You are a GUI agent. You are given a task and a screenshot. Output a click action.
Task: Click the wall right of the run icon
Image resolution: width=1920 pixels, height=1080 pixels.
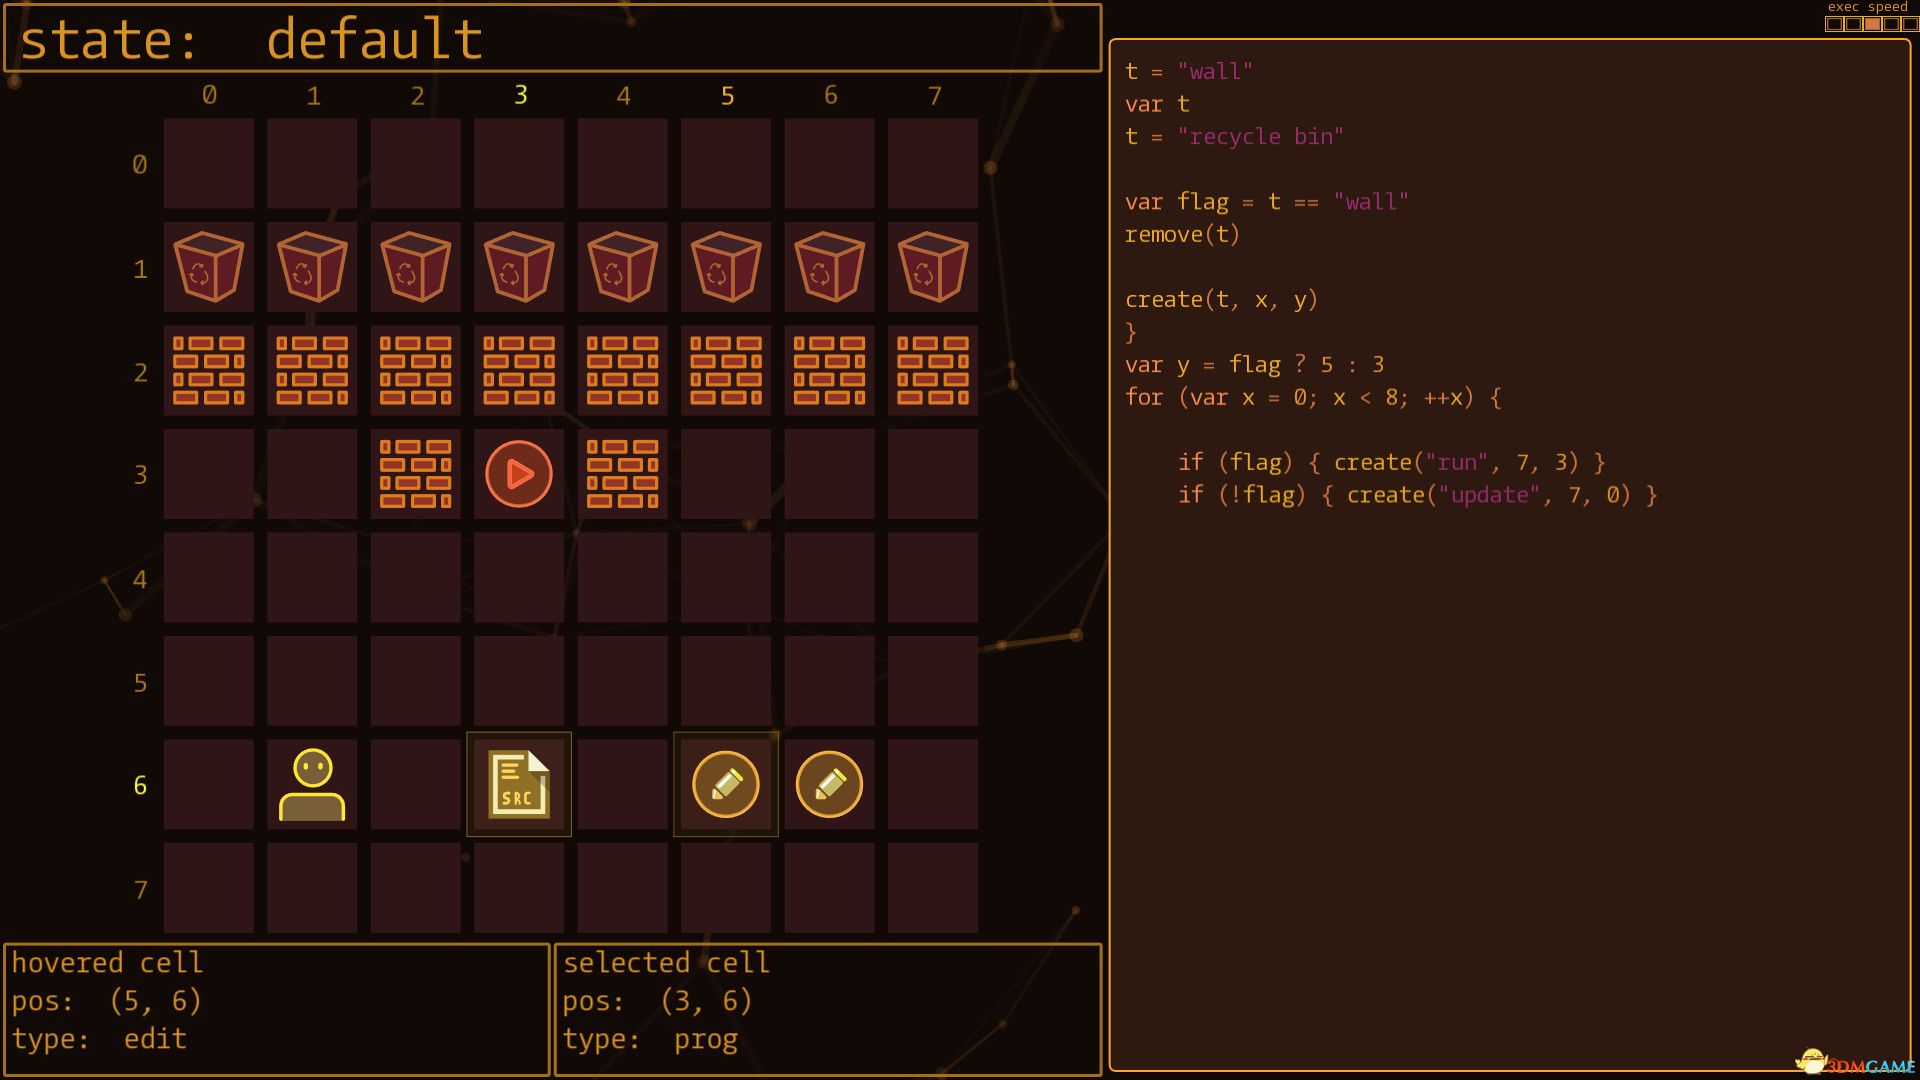pyautogui.click(x=622, y=474)
